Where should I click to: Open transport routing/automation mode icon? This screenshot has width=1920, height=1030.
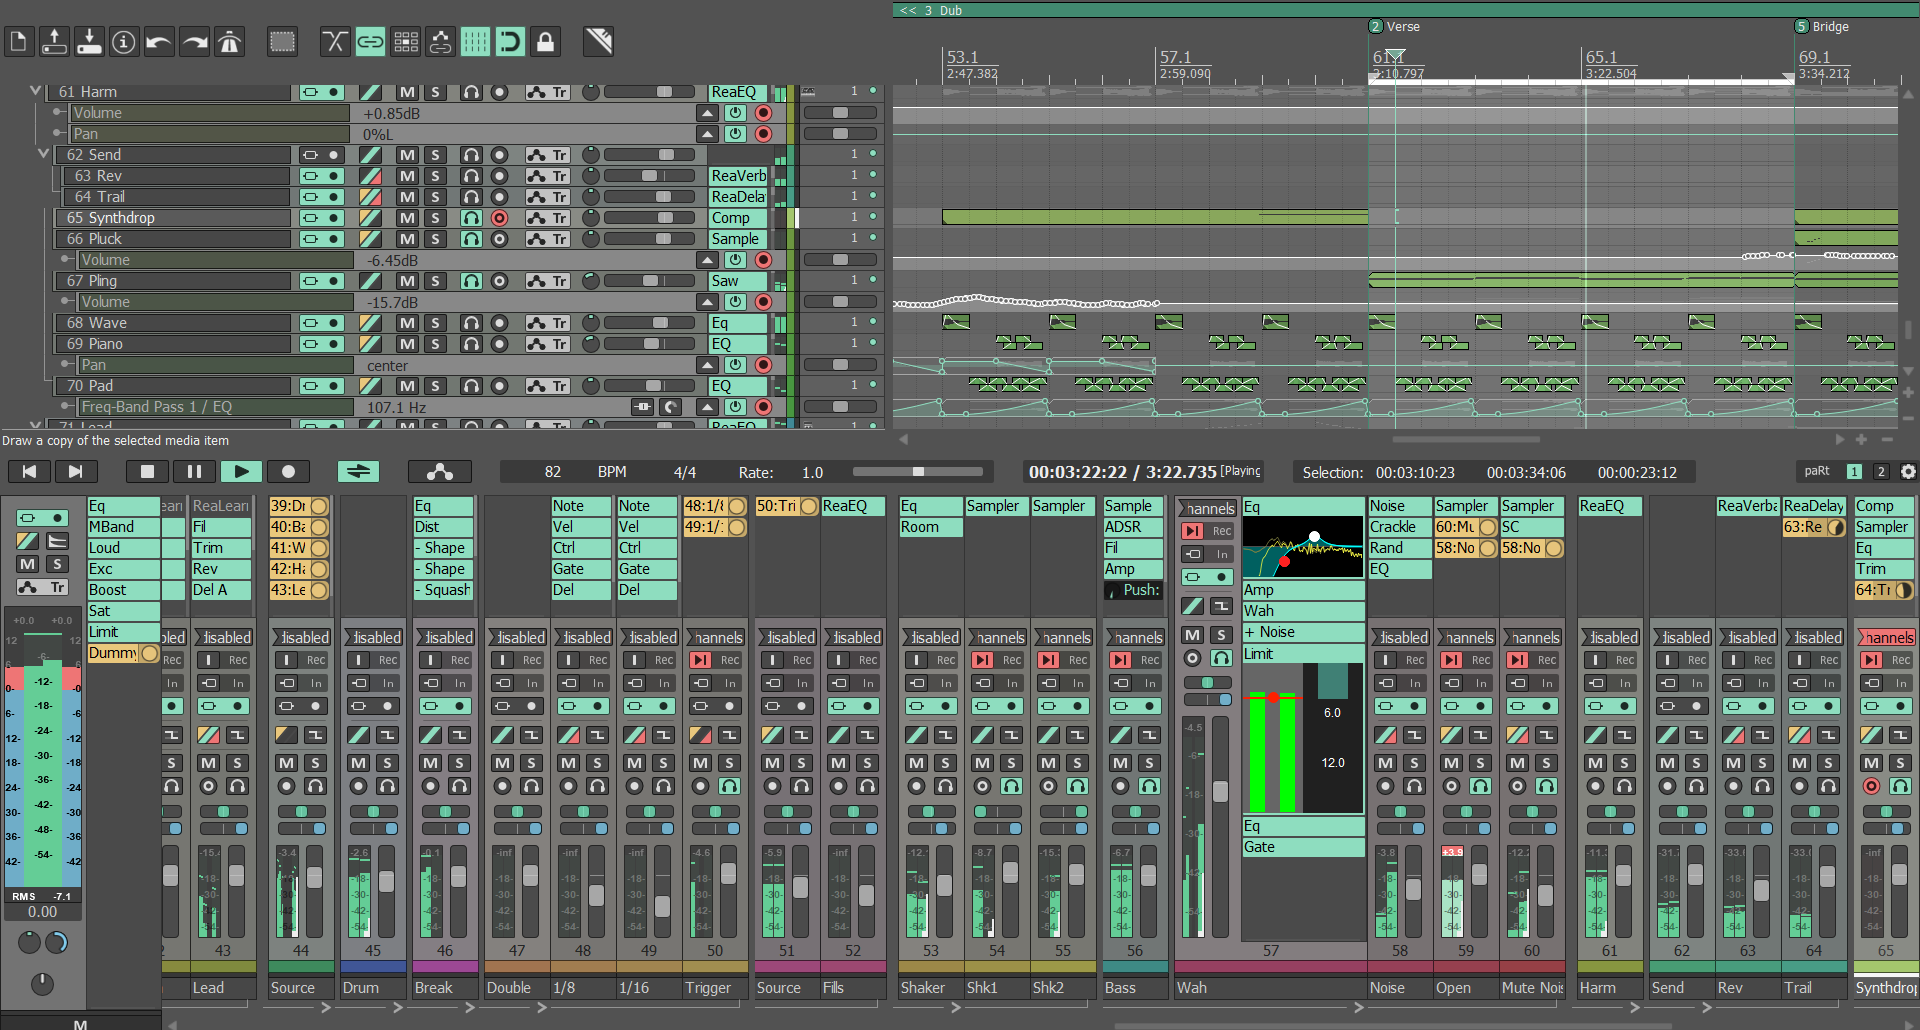coord(439,471)
